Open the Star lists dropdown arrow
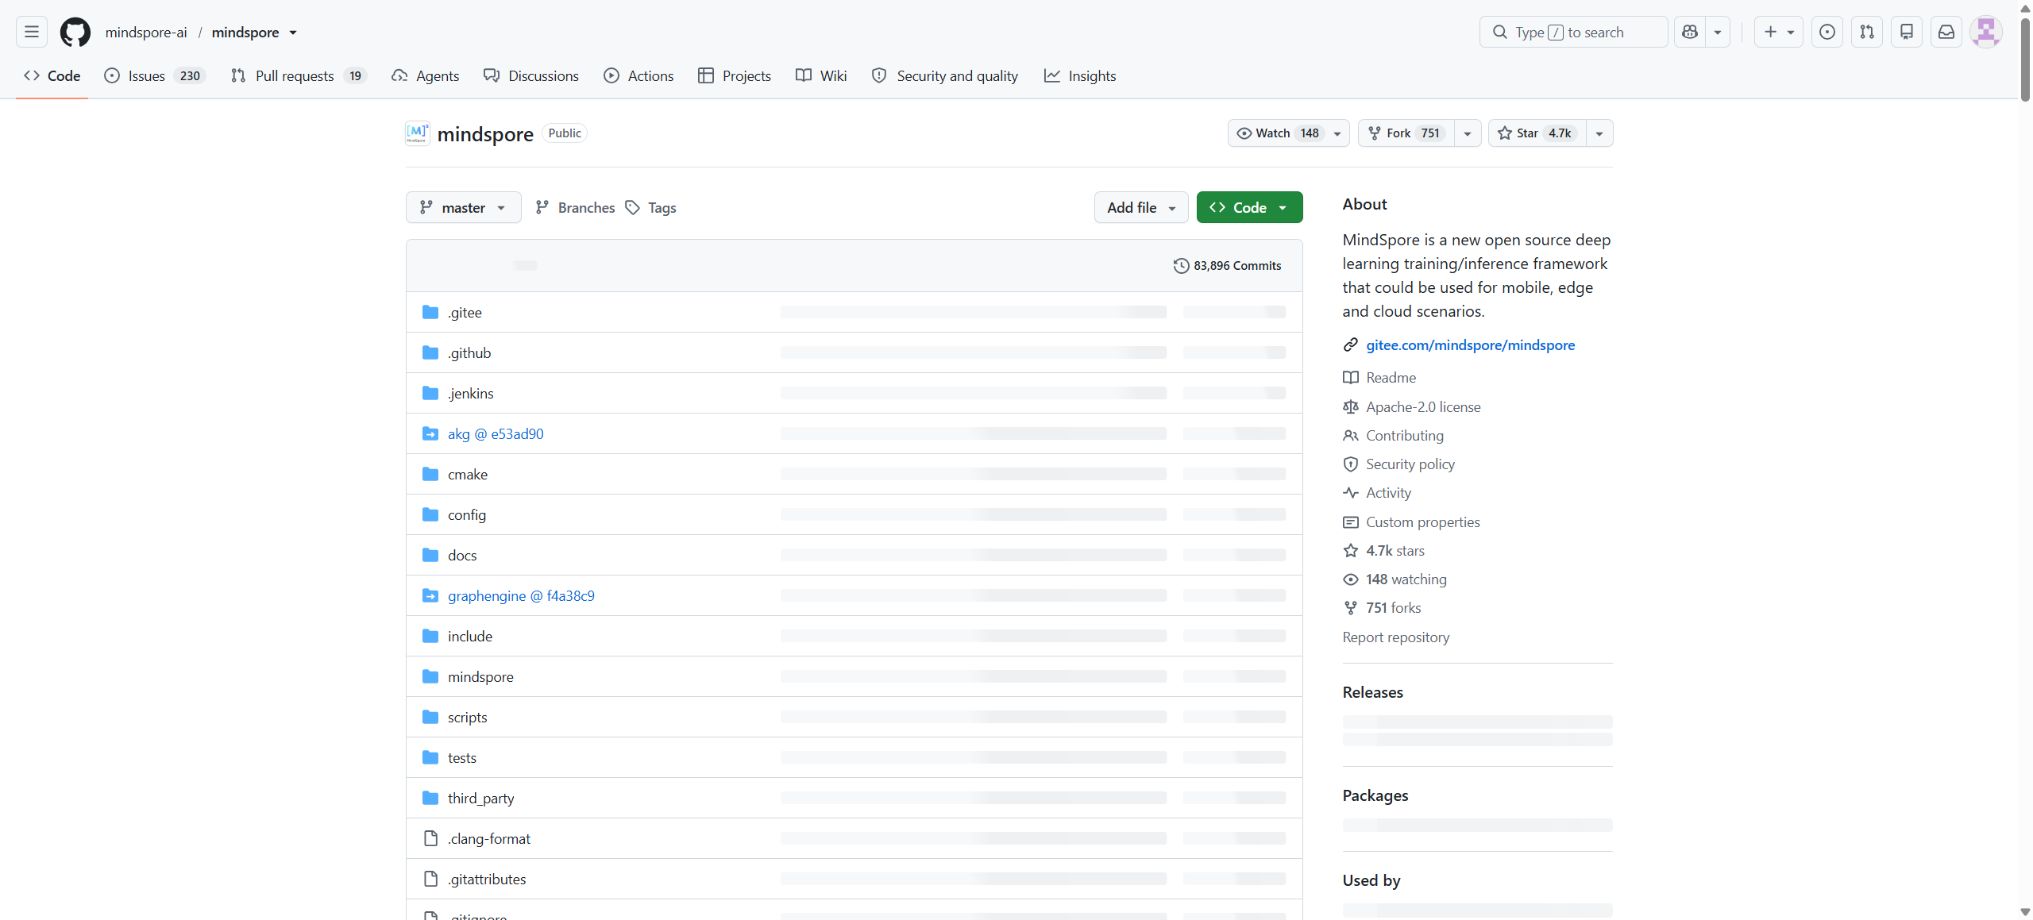Image resolution: width=2033 pixels, height=920 pixels. [x=1599, y=133]
